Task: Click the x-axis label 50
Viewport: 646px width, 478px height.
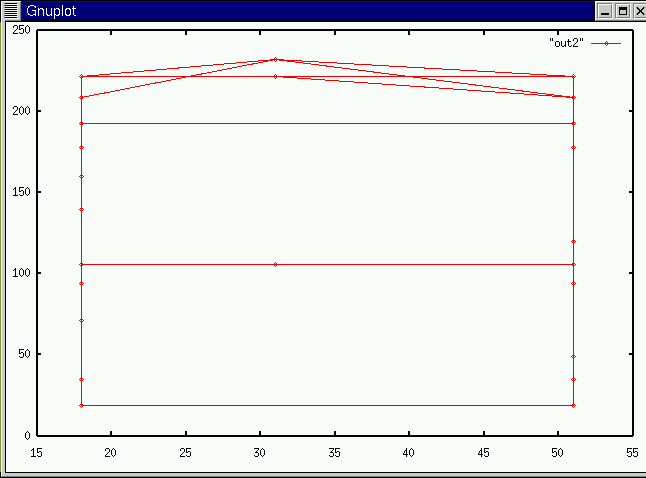Action: click(557, 453)
